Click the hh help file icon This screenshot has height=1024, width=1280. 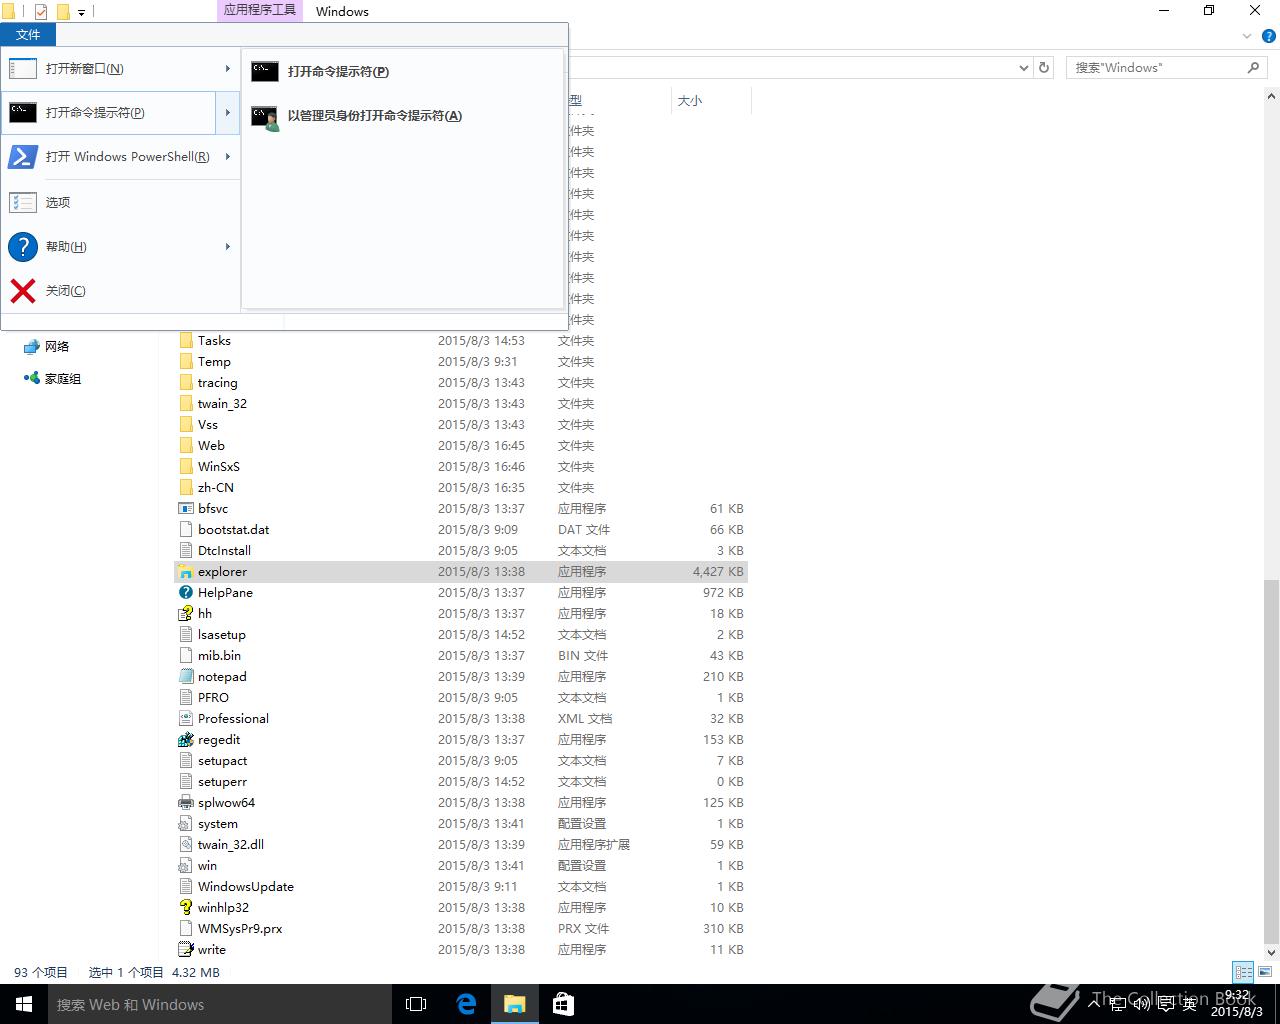tap(185, 614)
